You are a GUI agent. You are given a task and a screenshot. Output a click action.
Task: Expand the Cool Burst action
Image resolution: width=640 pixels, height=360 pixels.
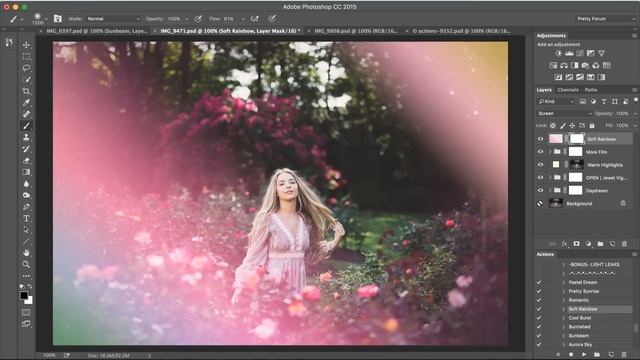(564, 318)
